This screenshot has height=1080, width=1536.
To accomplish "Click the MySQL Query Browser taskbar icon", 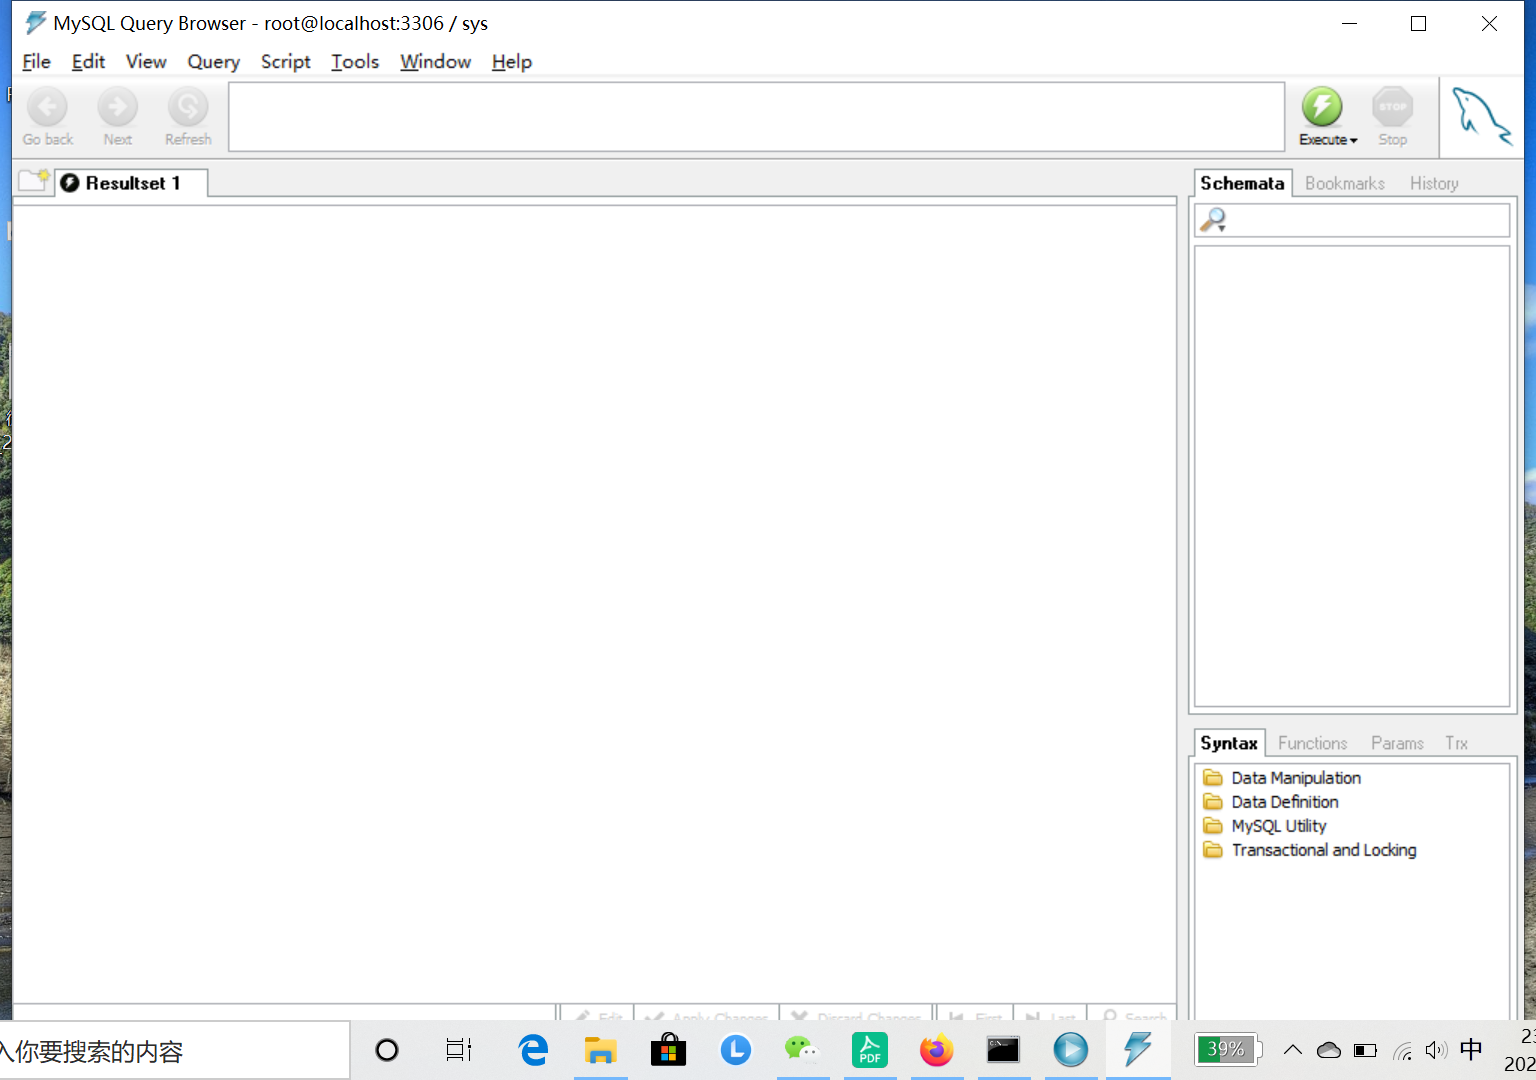I will coord(1137,1050).
